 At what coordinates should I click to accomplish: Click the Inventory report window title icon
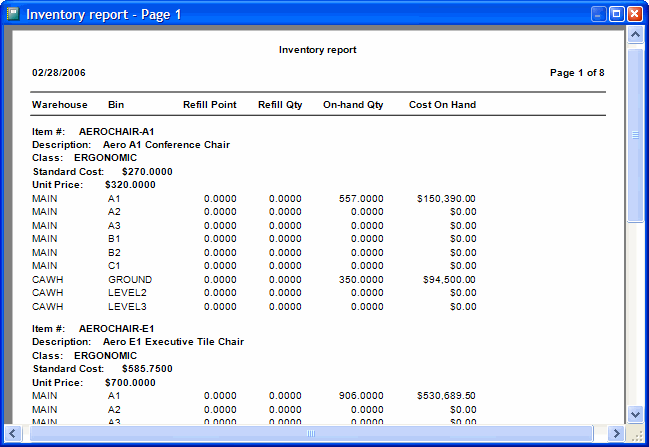pyautogui.click(x=13, y=14)
